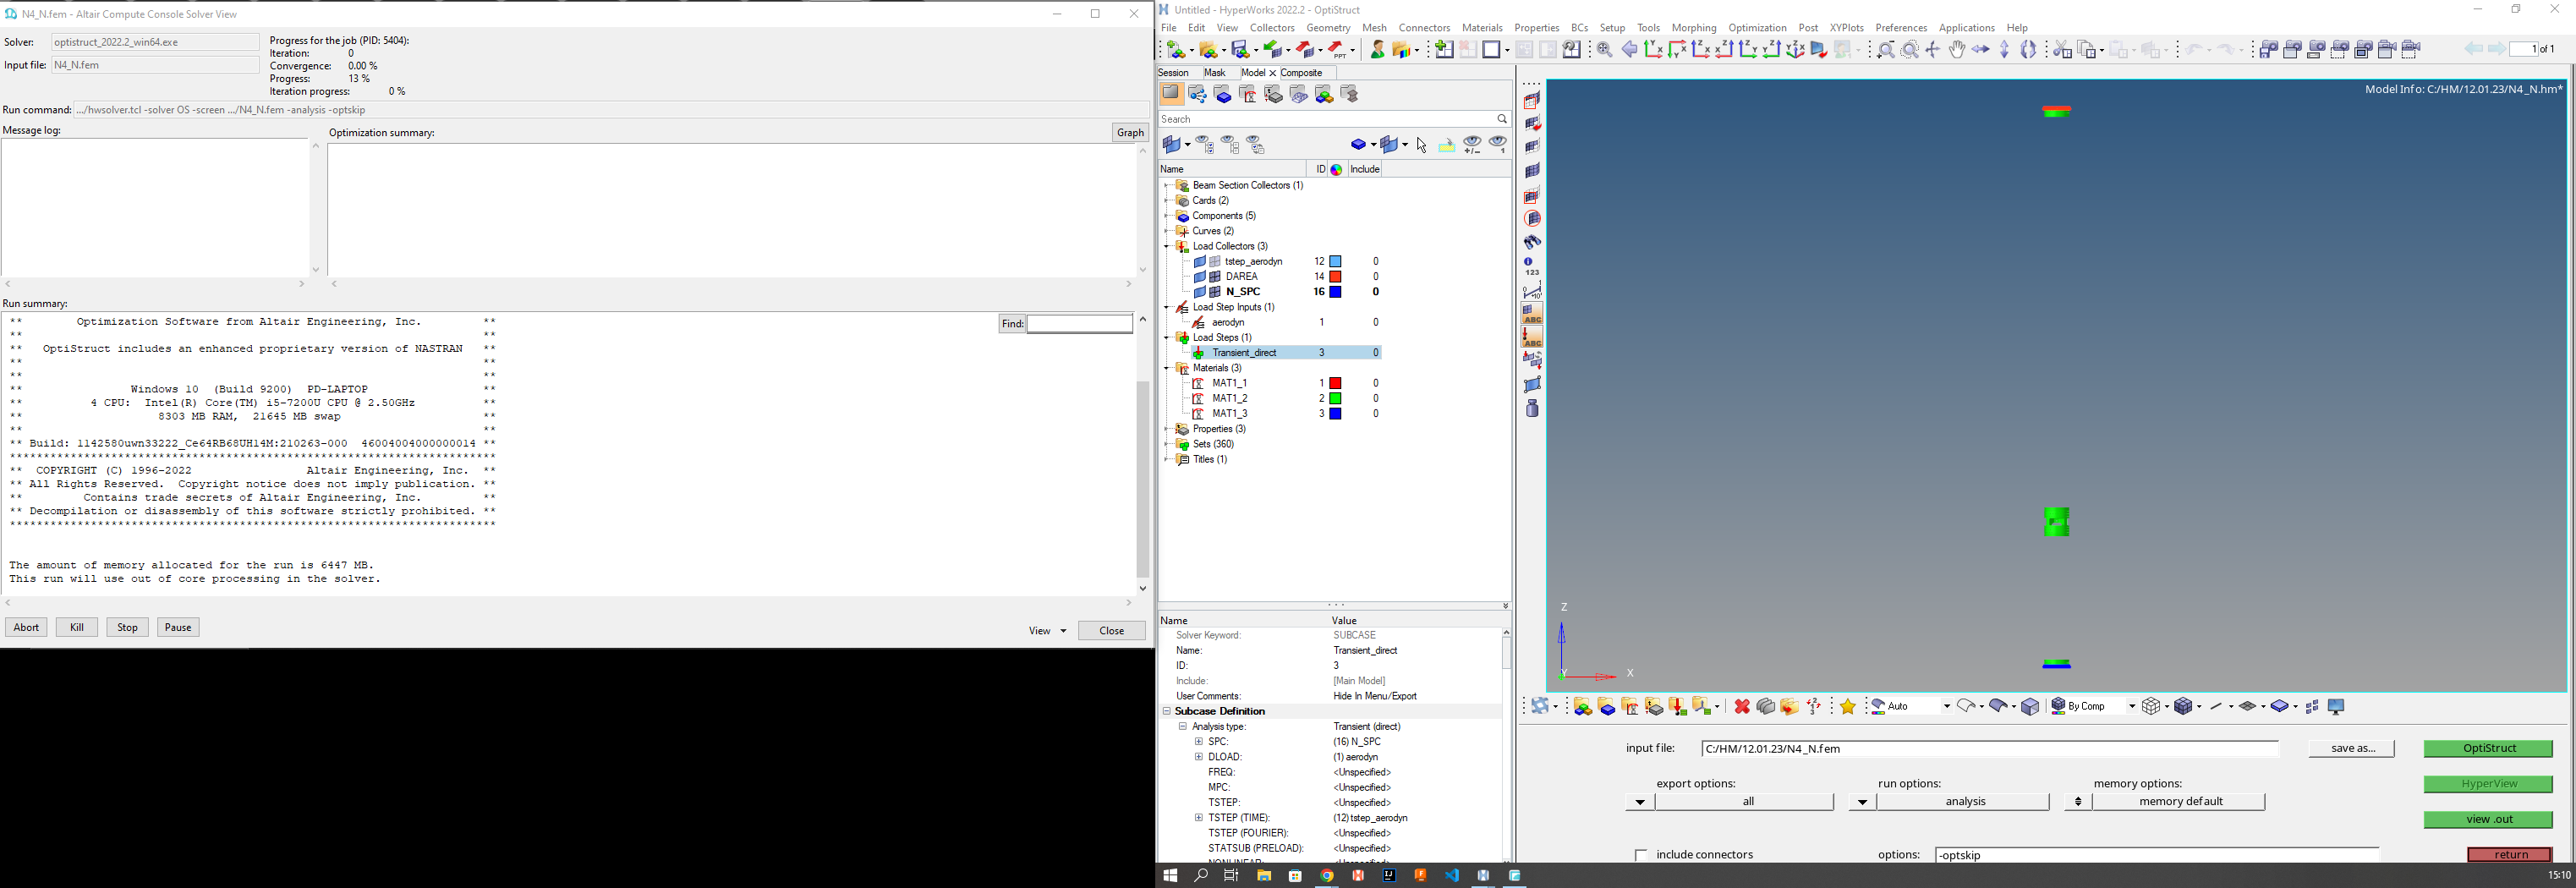Open the Geometry menu
The image size is (2576, 888).
1328,28
